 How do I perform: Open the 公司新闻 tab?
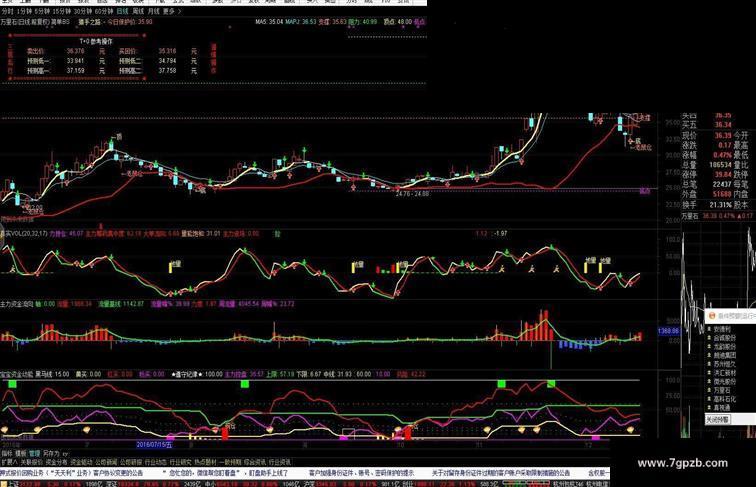106,462
